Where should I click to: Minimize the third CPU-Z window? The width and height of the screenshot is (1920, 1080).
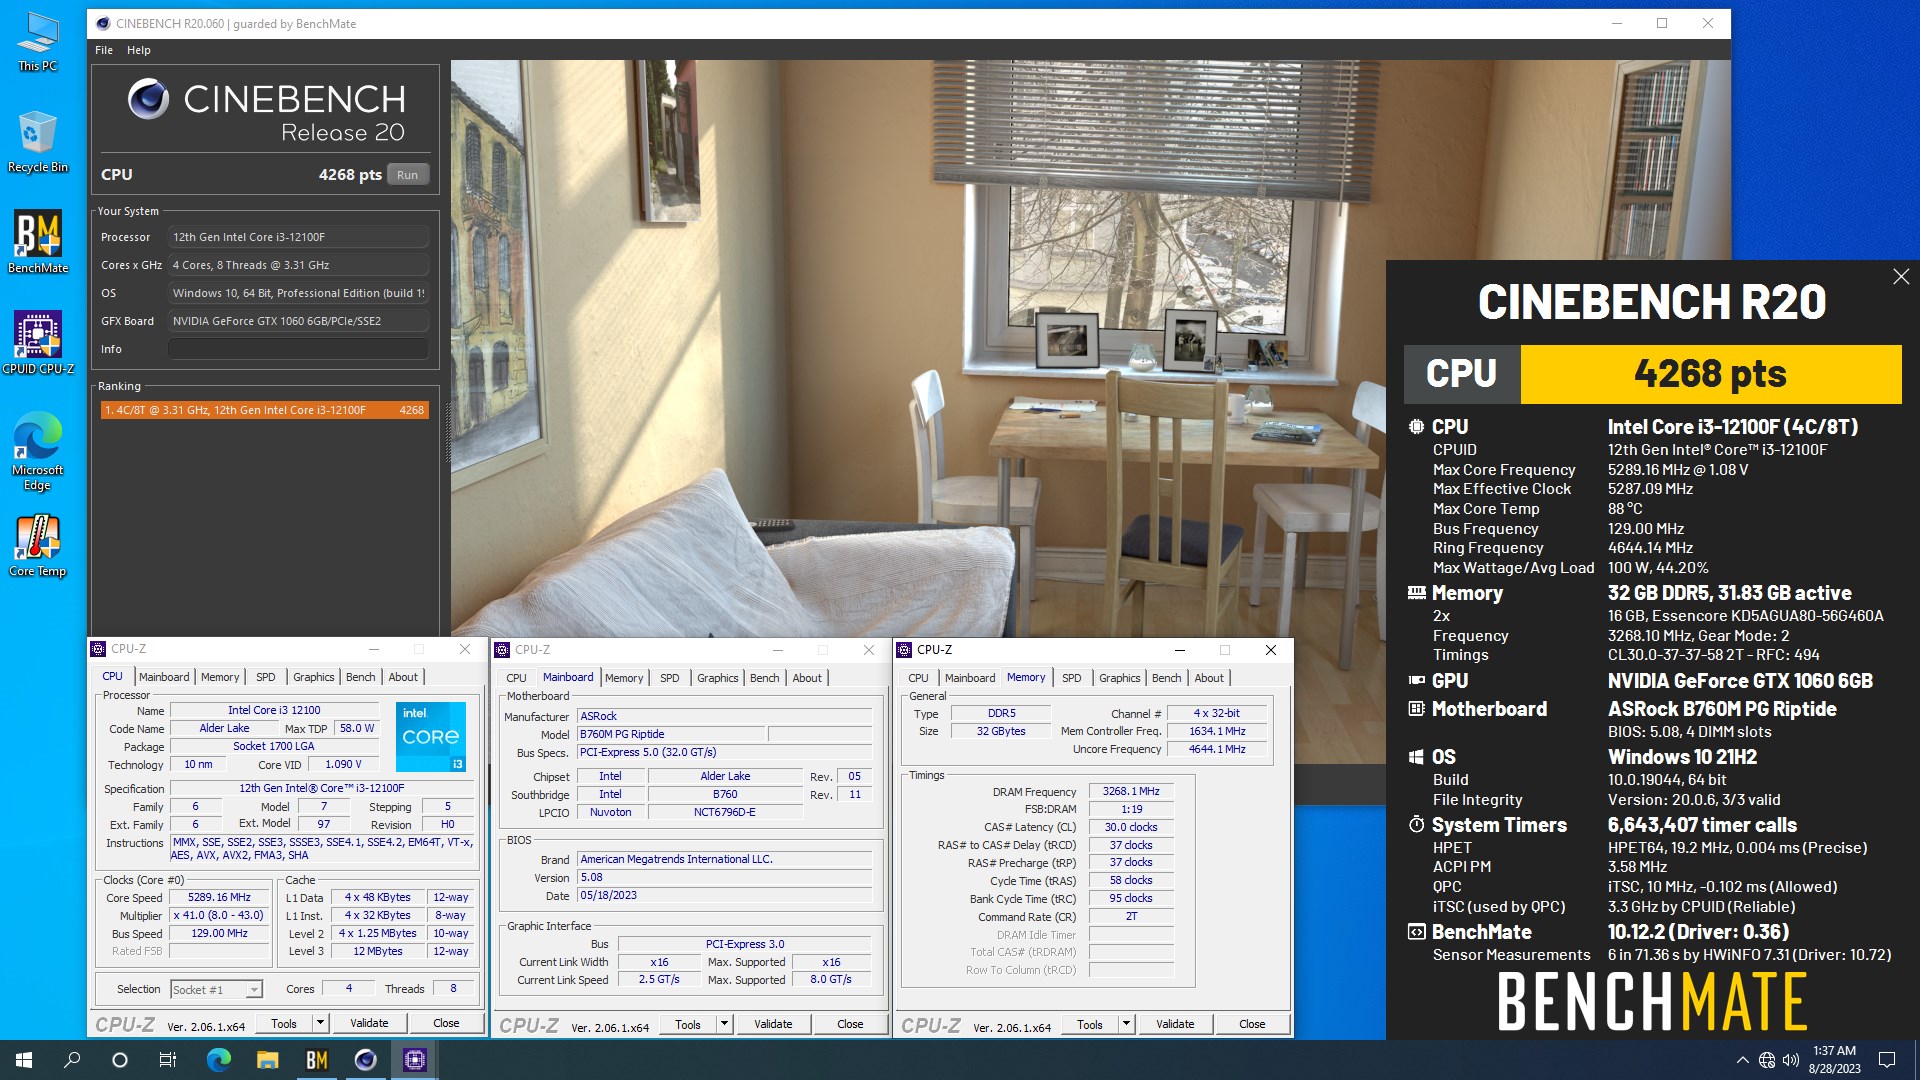pyautogui.click(x=1179, y=650)
